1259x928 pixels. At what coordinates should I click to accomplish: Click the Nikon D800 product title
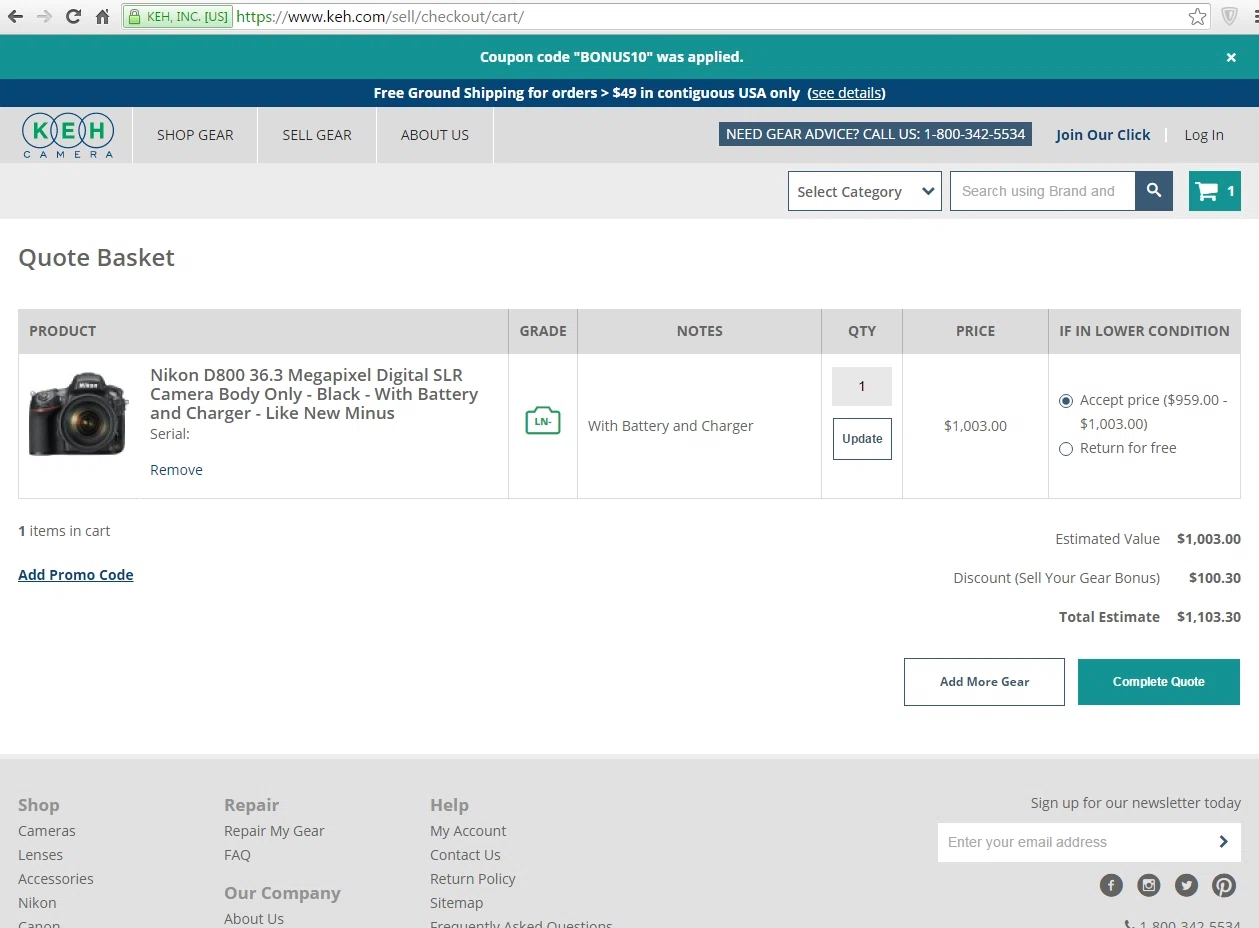coord(314,394)
